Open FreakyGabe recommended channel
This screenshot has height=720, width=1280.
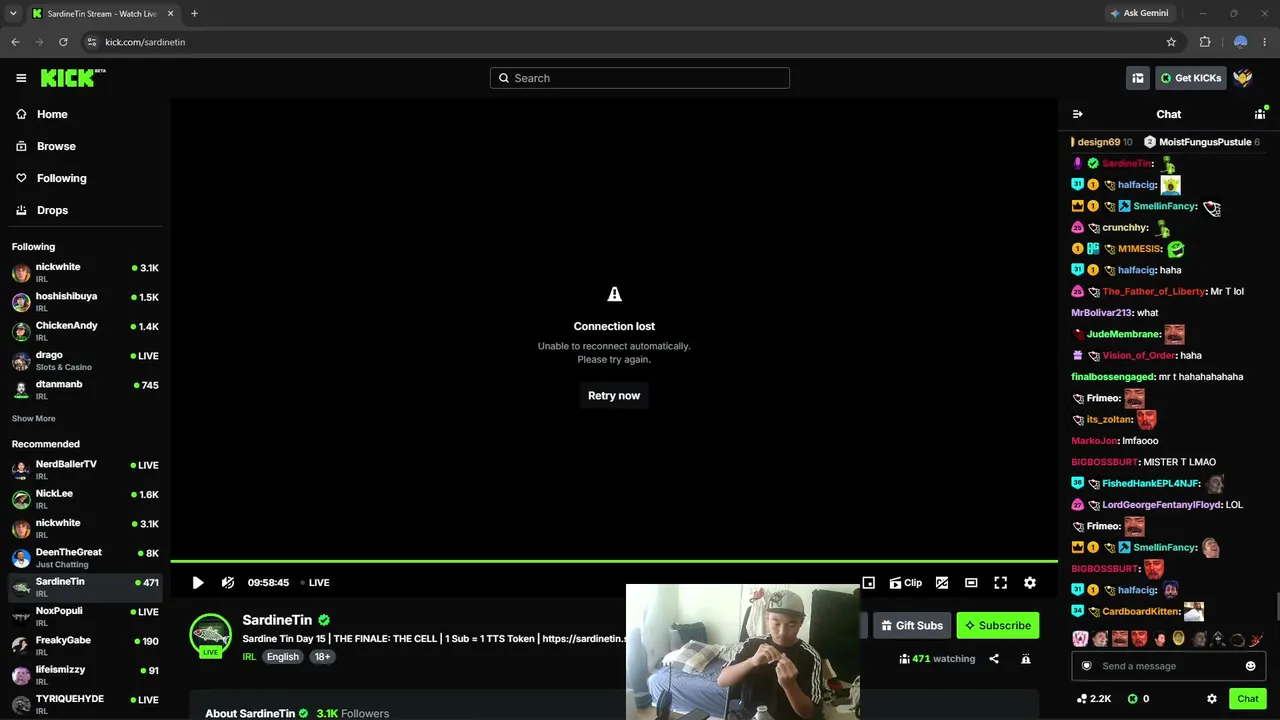pyautogui.click(x=84, y=646)
